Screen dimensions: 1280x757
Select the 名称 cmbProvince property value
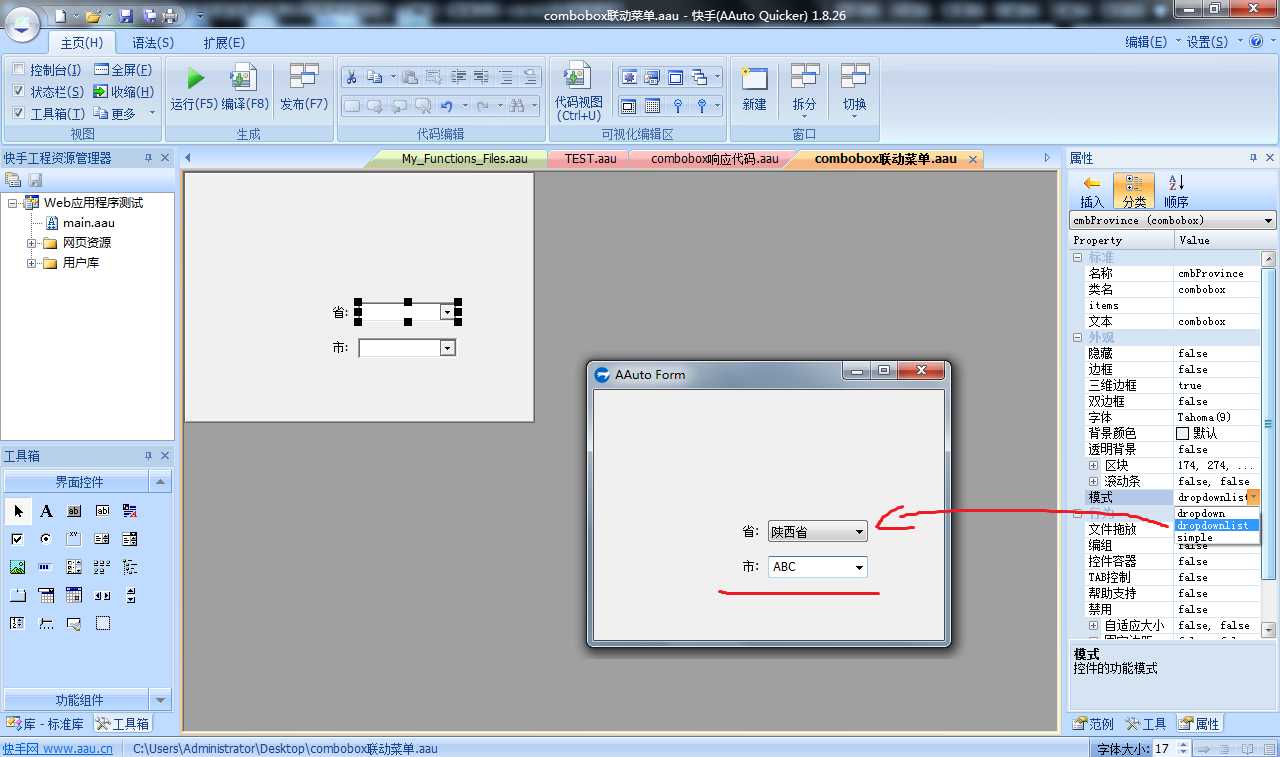click(x=1217, y=273)
